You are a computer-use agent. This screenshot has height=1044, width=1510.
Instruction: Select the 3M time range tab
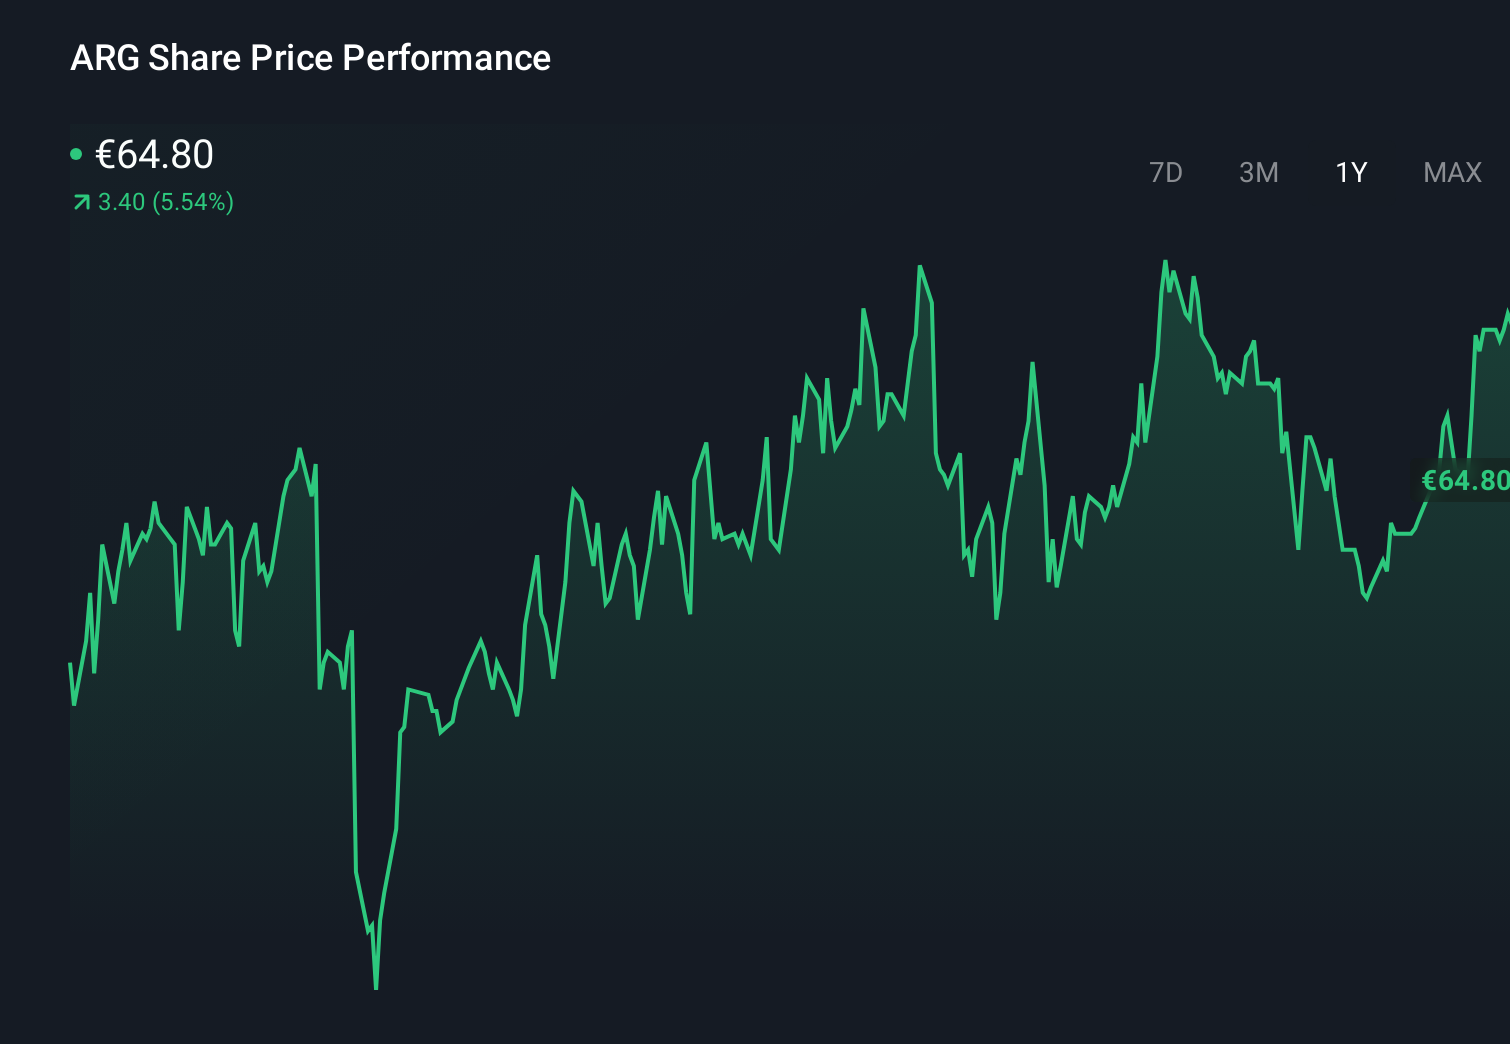point(1258,173)
